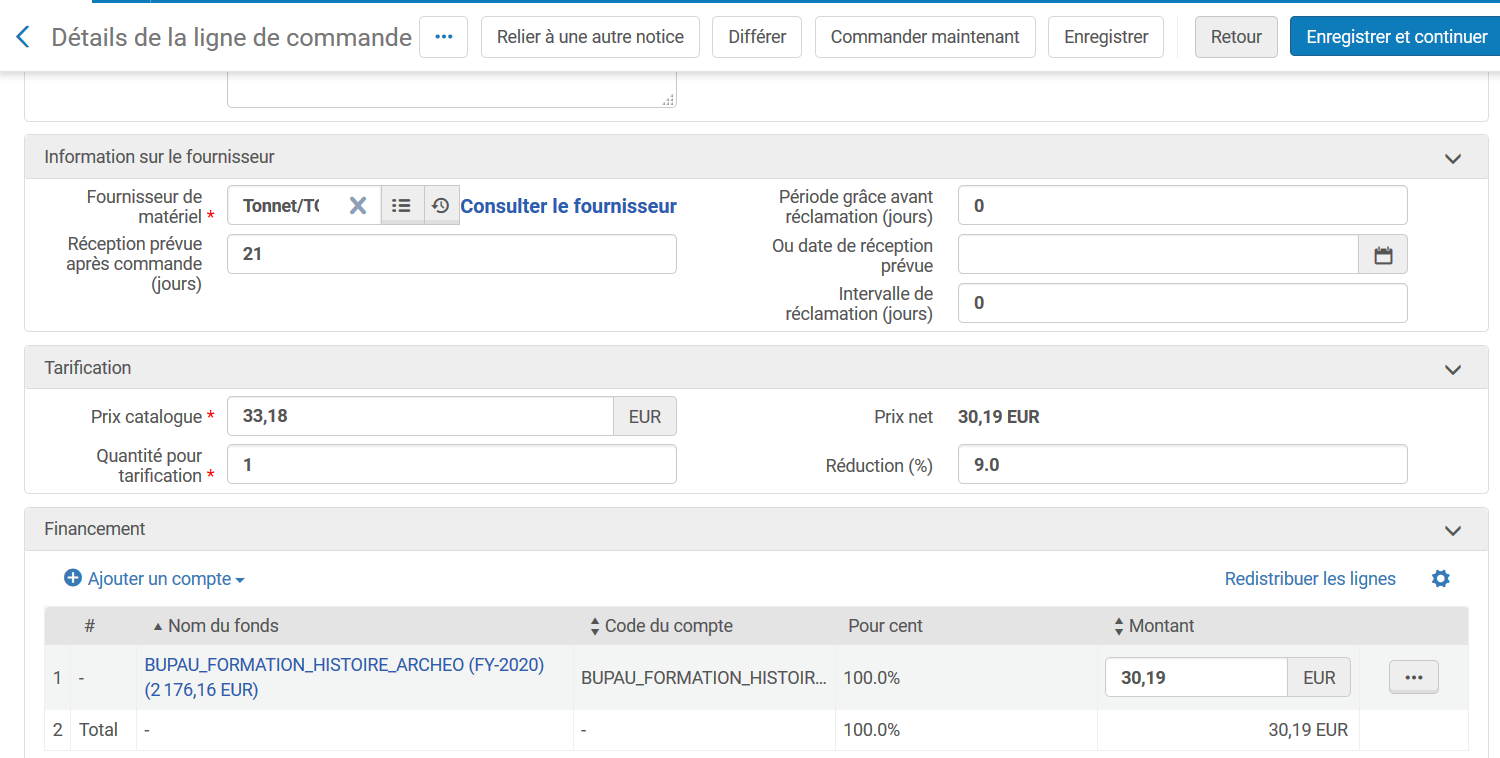Click Consulter le fournisseur link
The image size is (1500, 758).
pyautogui.click(x=568, y=206)
